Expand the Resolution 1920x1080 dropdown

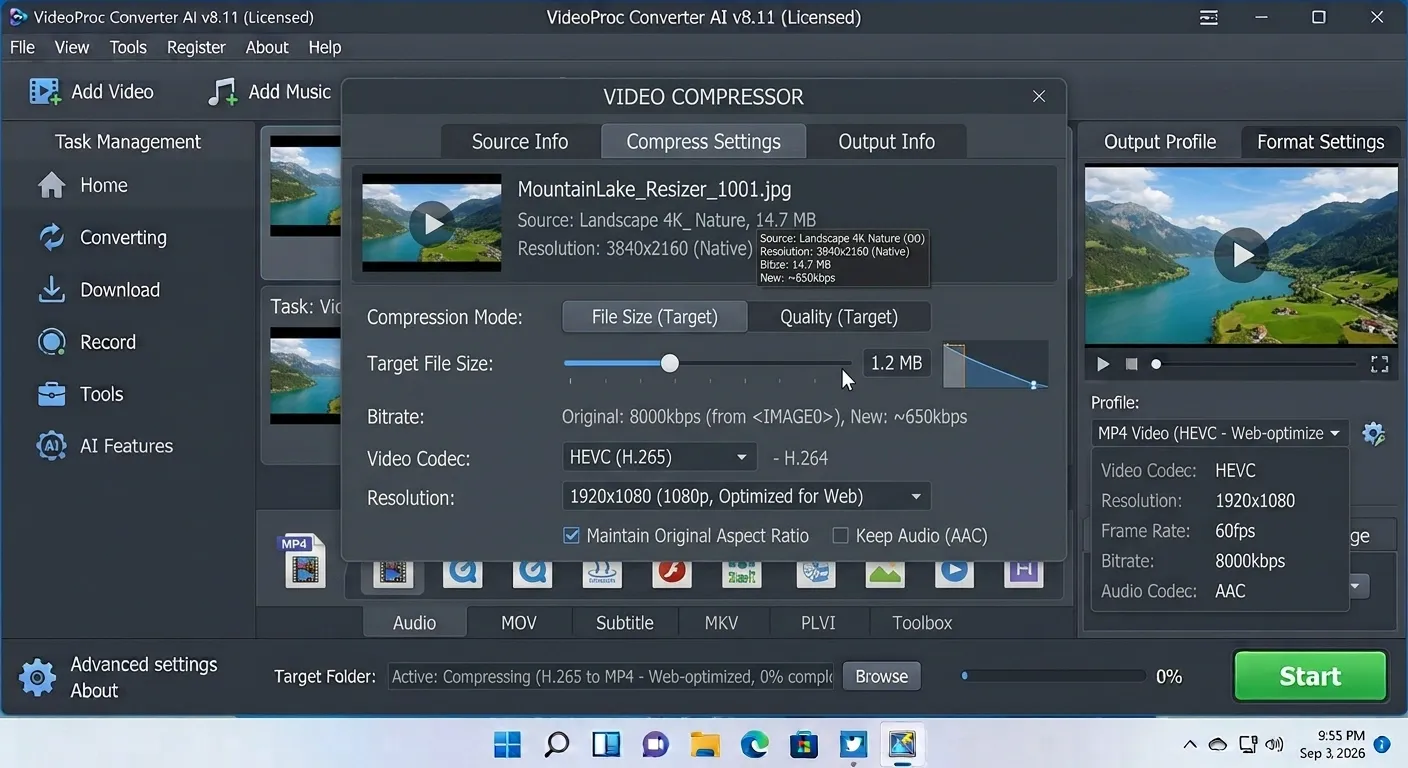746,496
